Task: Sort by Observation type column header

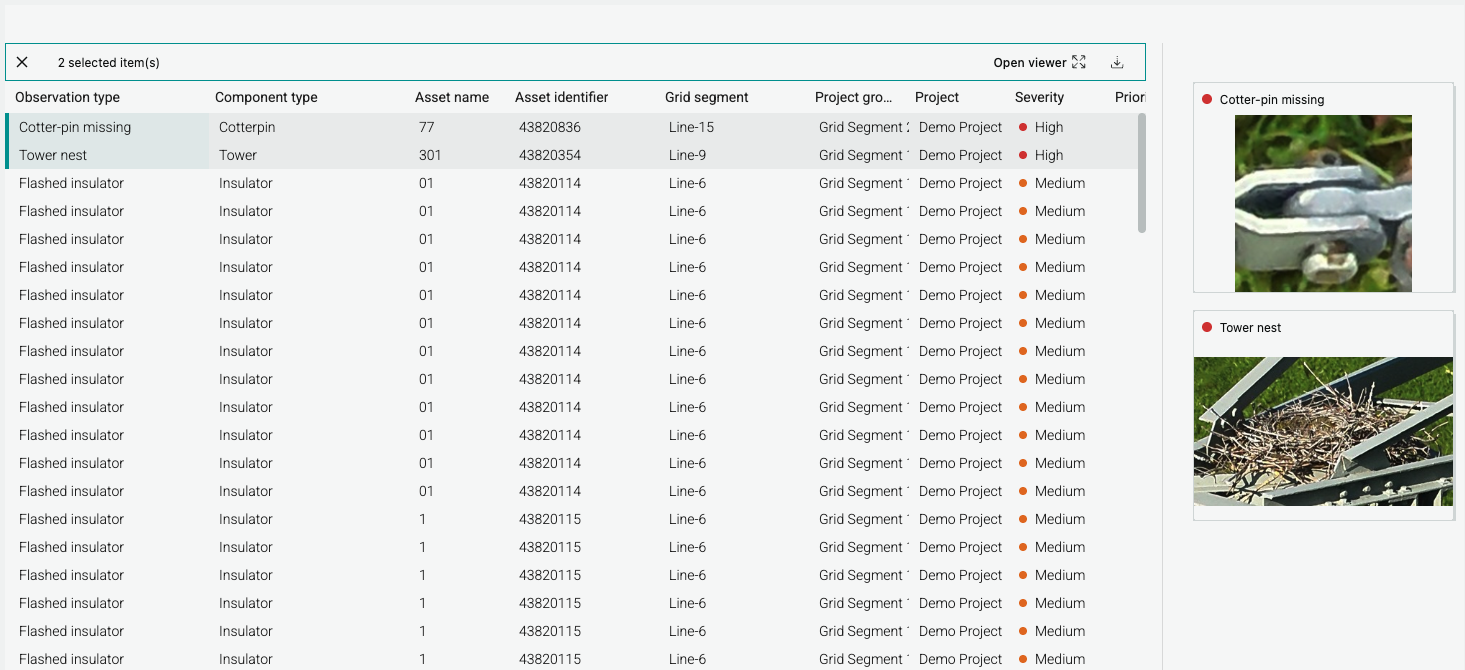Action: coord(68,97)
